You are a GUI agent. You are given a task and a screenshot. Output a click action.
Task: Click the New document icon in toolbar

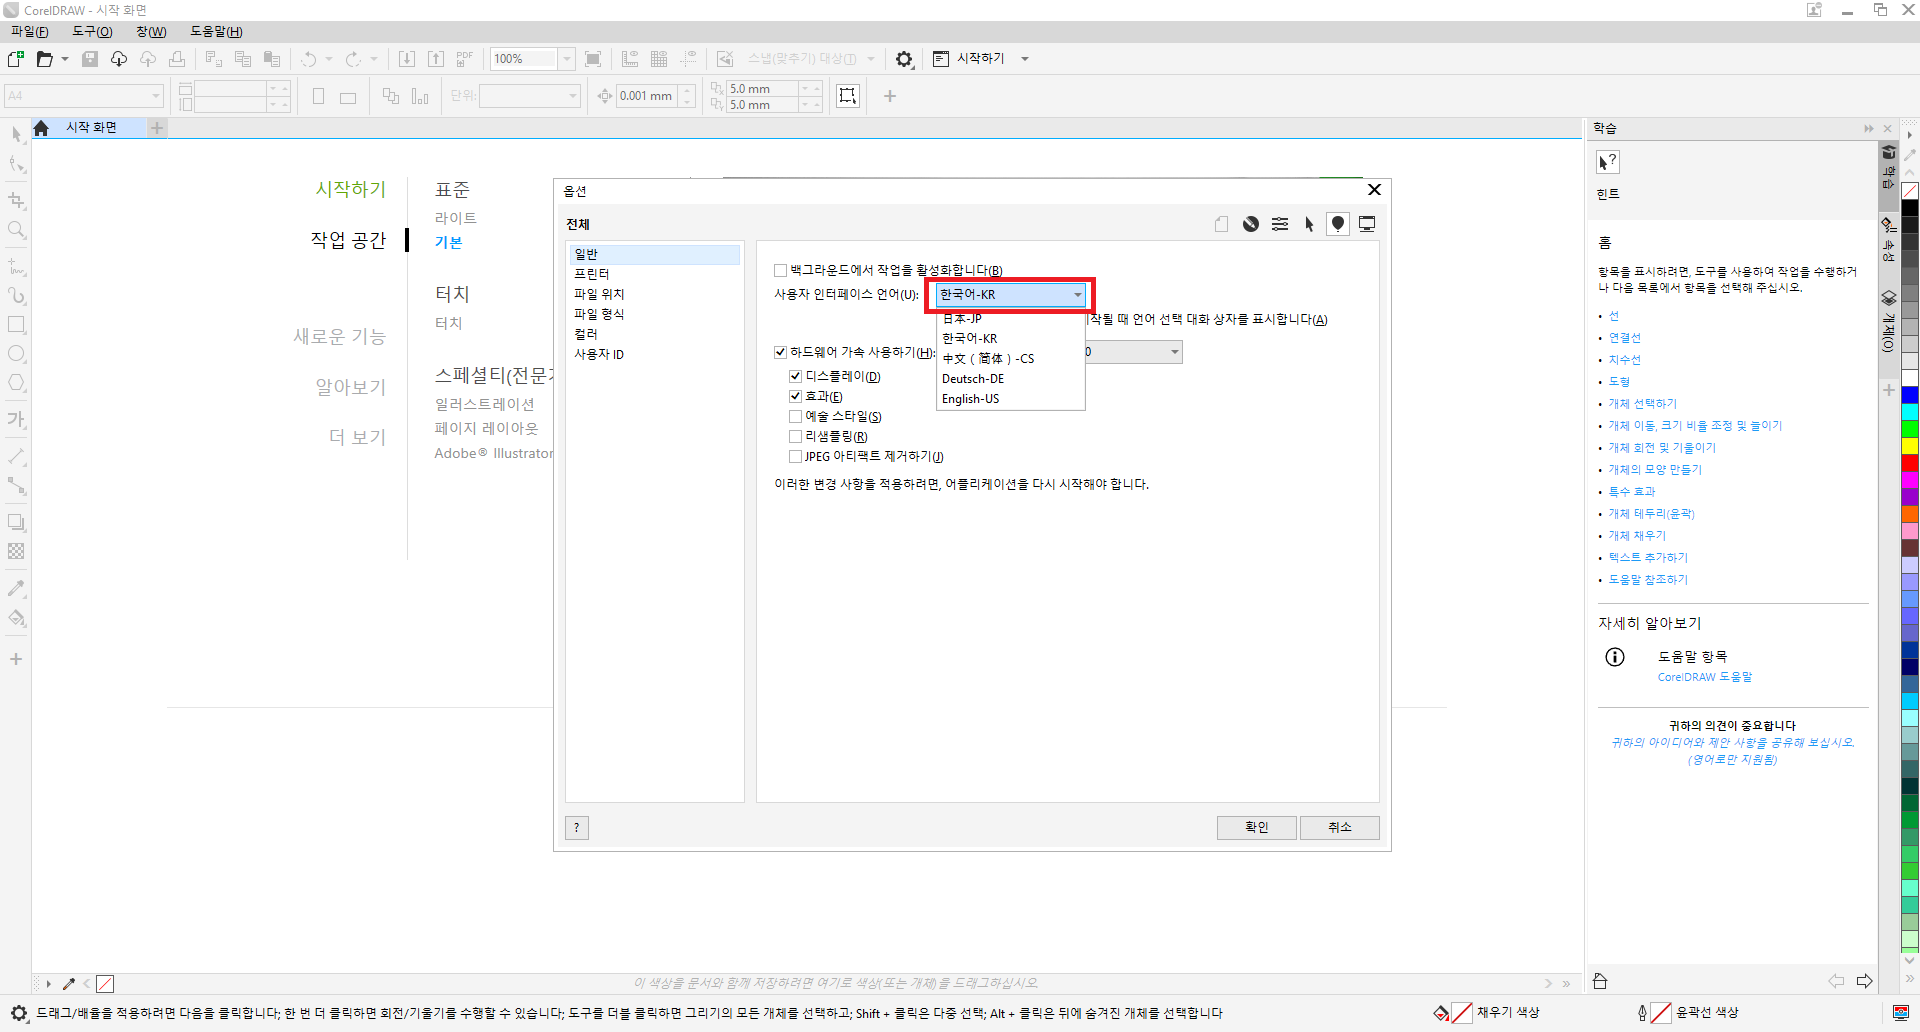15,59
